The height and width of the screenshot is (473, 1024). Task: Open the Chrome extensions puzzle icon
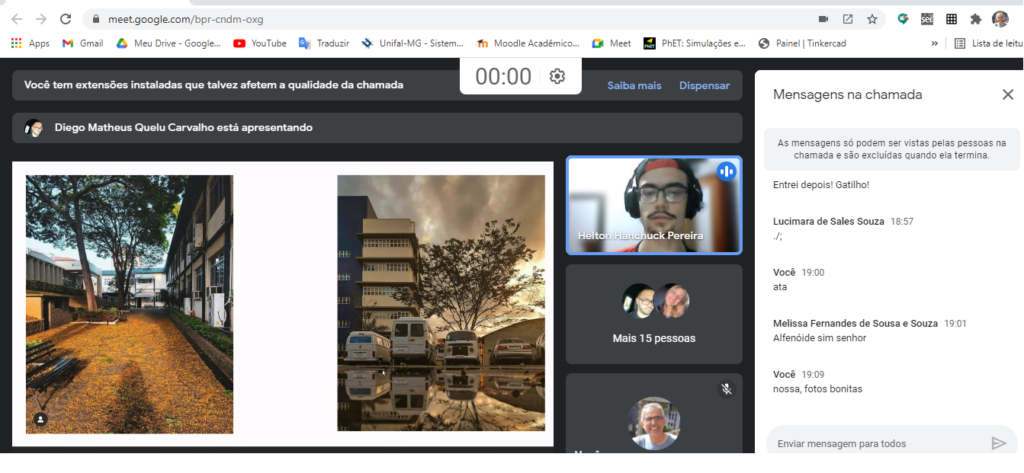pyautogui.click(x=975, y=19)
